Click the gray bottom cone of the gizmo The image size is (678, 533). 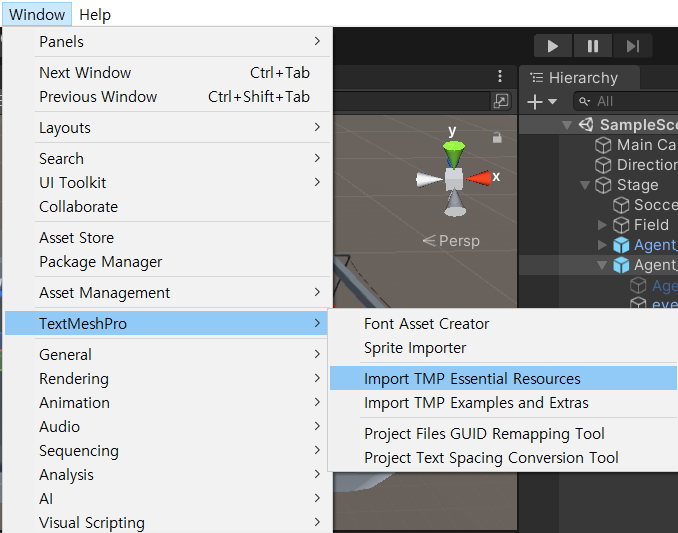(455, 203)
